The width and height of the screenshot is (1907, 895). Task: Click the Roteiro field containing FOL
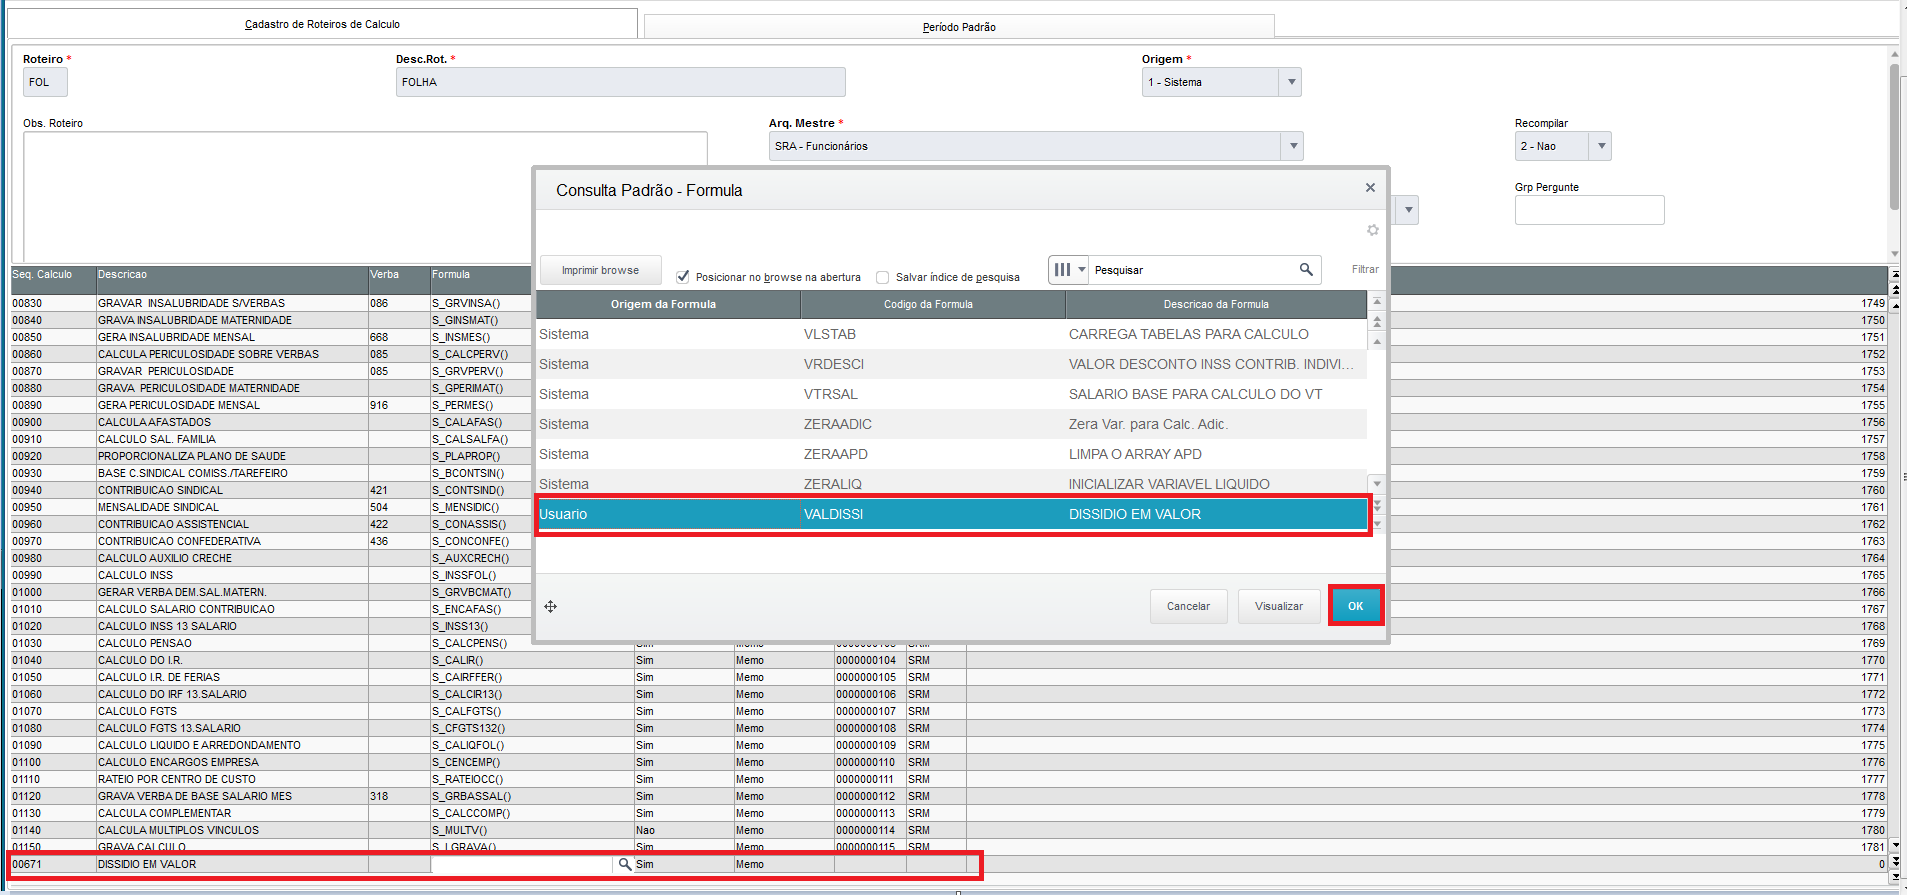[45, 82]
